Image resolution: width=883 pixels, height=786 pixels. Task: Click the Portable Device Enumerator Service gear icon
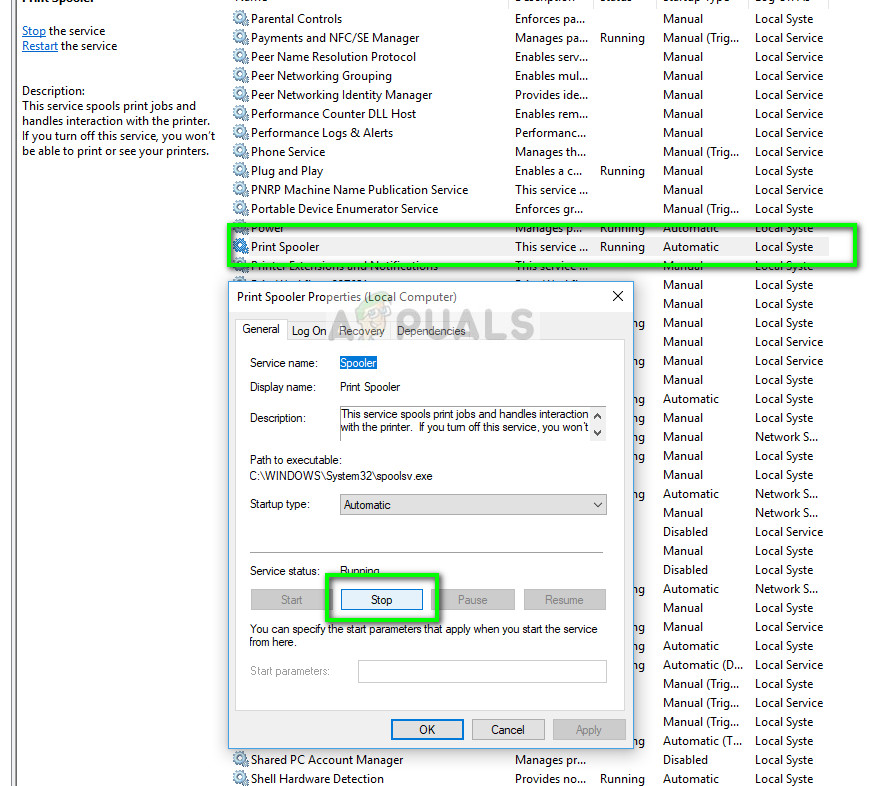[x=240, y=209]
